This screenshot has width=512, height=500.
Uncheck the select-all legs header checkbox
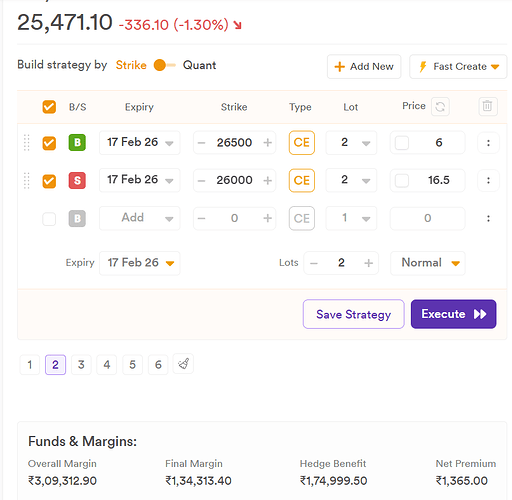coord(49,107)
